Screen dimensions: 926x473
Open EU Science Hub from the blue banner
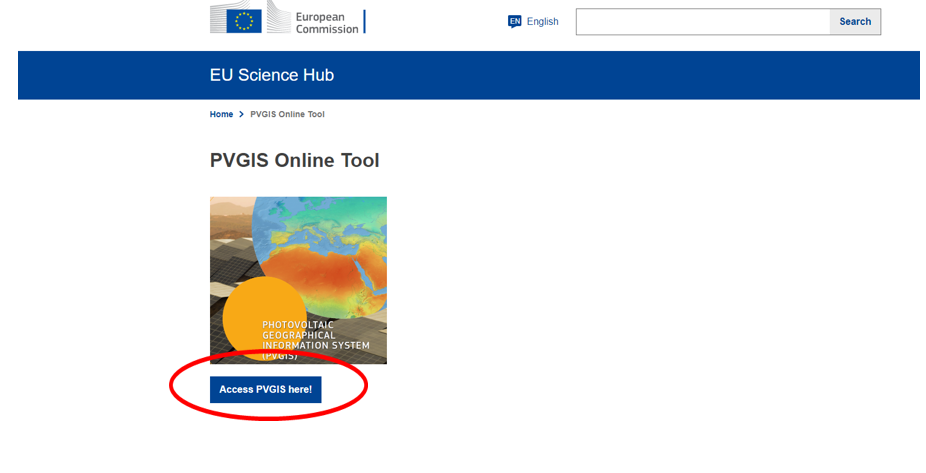[271, 75]
